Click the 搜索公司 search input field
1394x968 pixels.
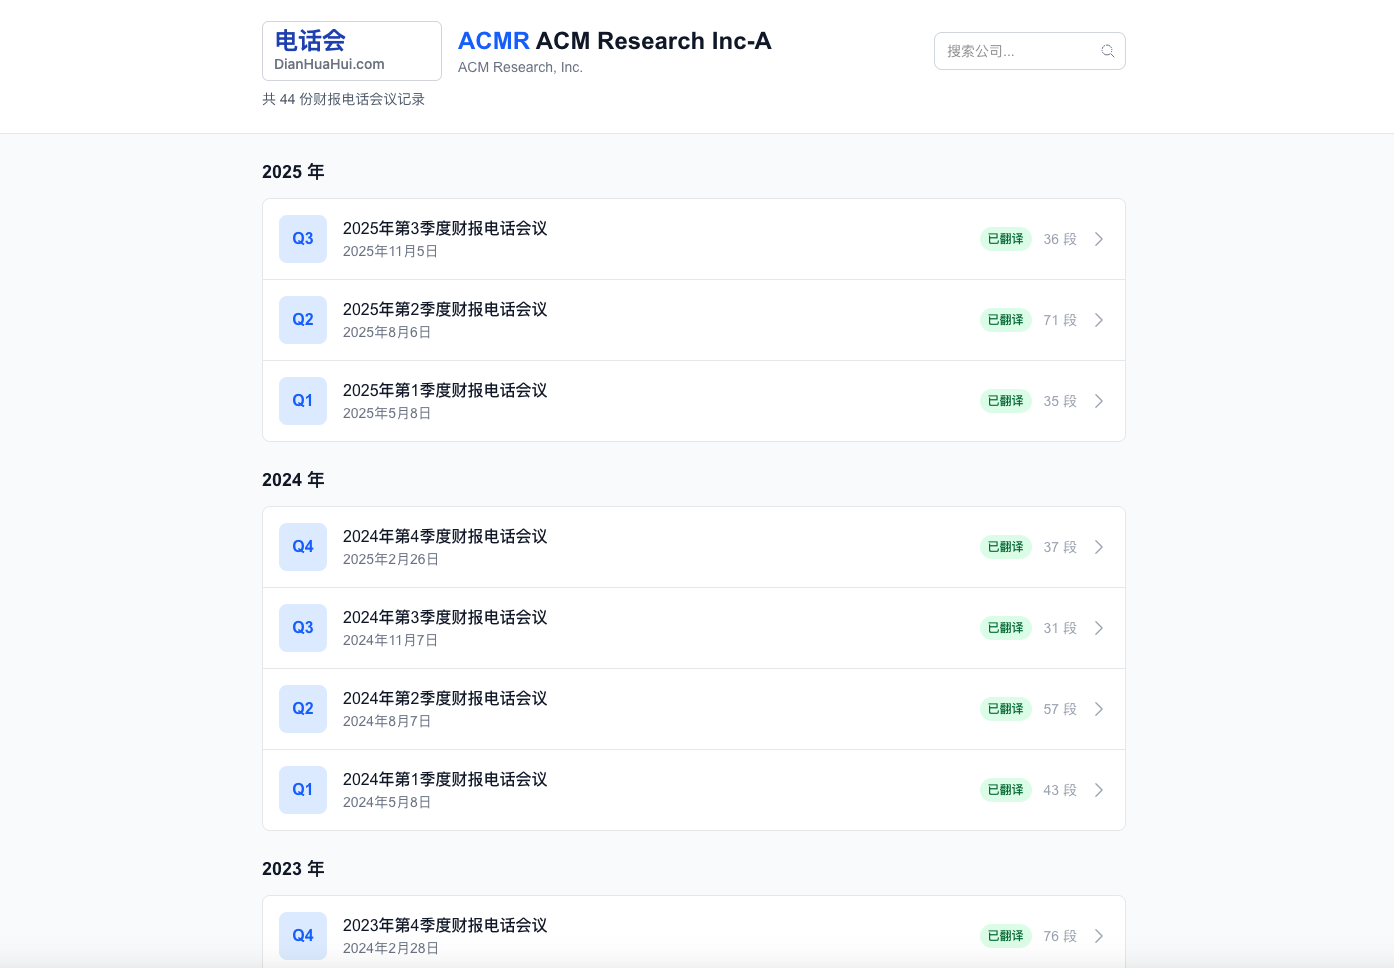tap(1020, 50)
